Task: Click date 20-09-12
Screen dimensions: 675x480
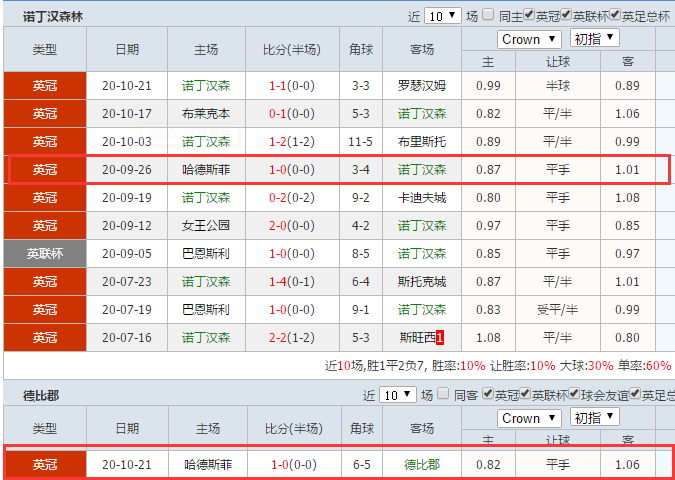Action: coord(127,226)
